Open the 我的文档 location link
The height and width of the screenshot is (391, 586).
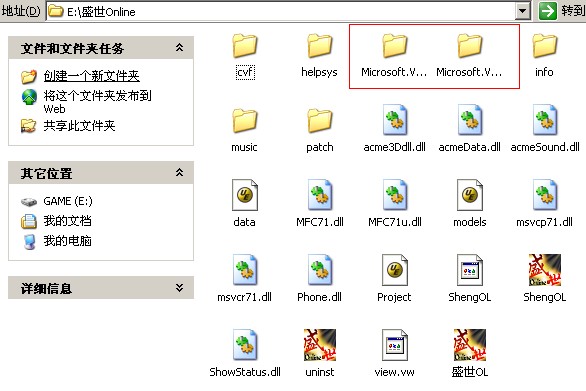pos(67,221)
